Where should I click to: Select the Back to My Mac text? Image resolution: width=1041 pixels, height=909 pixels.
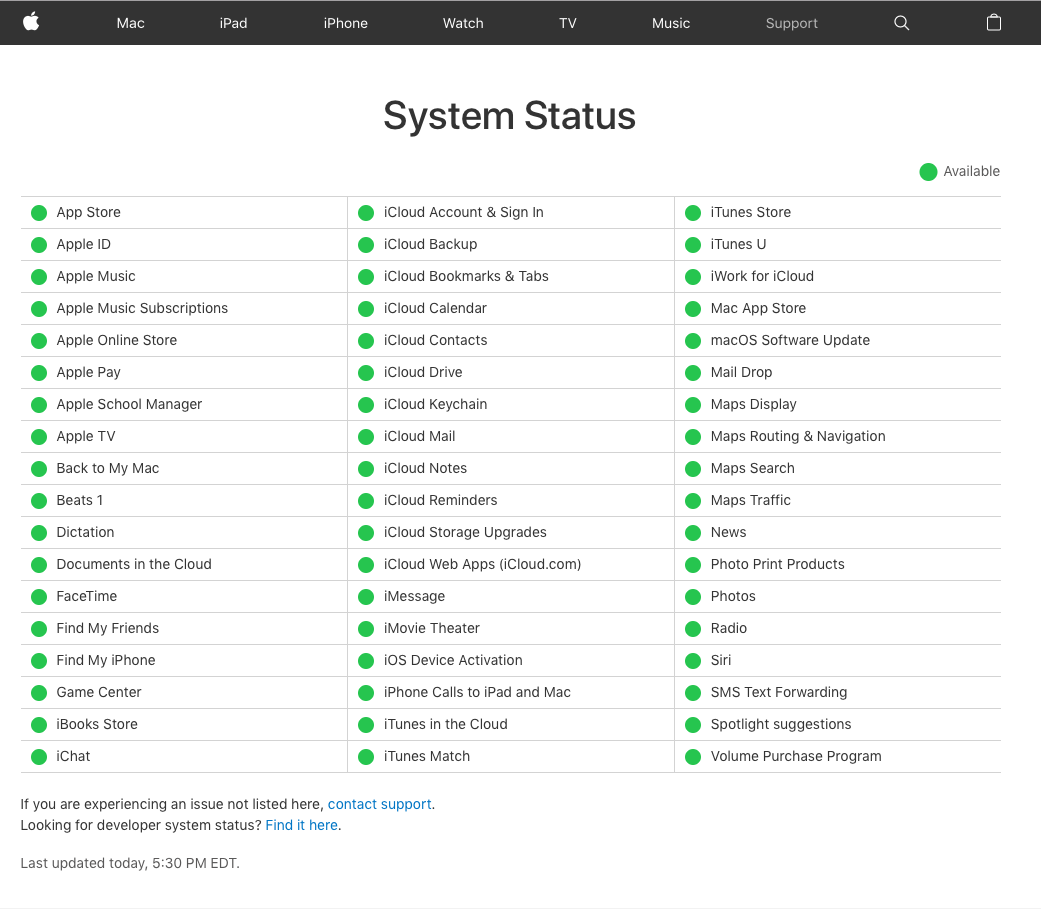[108, 468]
